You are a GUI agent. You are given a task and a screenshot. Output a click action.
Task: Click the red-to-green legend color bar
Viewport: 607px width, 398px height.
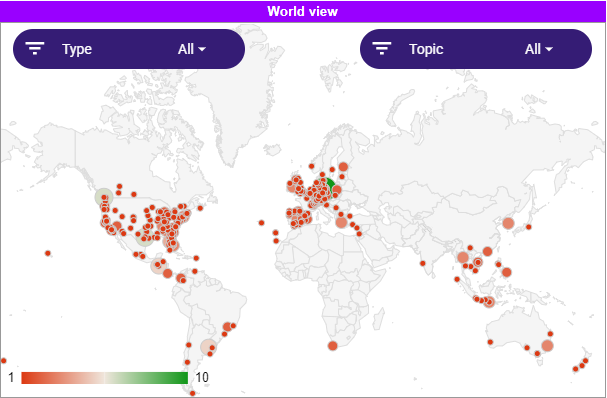tap(105, 377)
